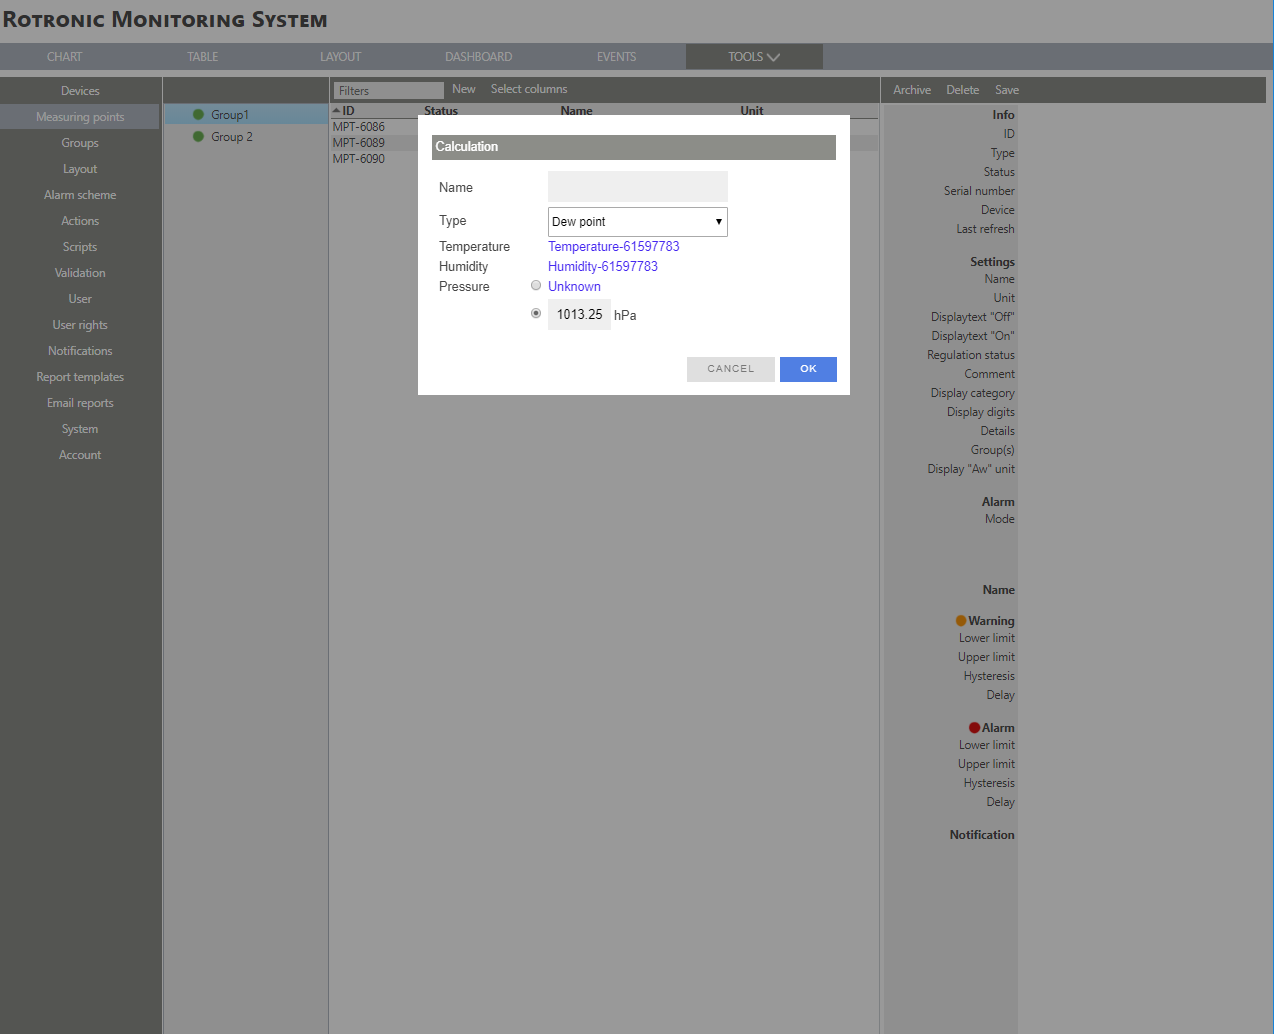Open the Humidity-61597783 link
The image size is (1274, 1034).
(603, 266)
